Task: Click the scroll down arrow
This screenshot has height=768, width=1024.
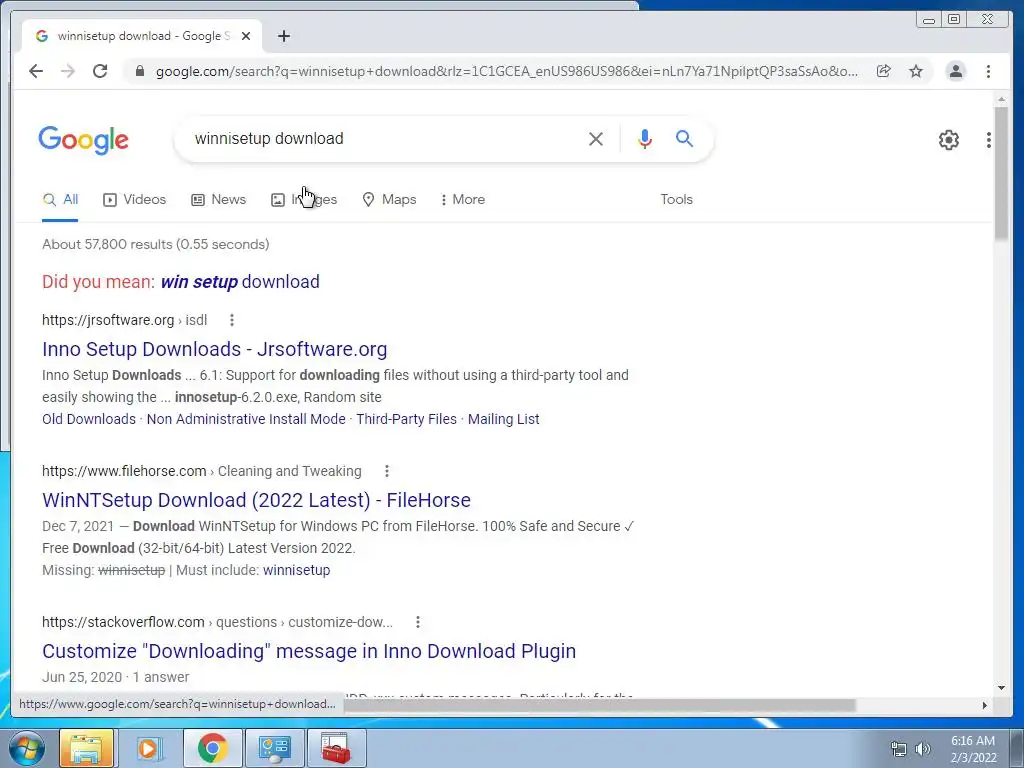Action: 1001,687
